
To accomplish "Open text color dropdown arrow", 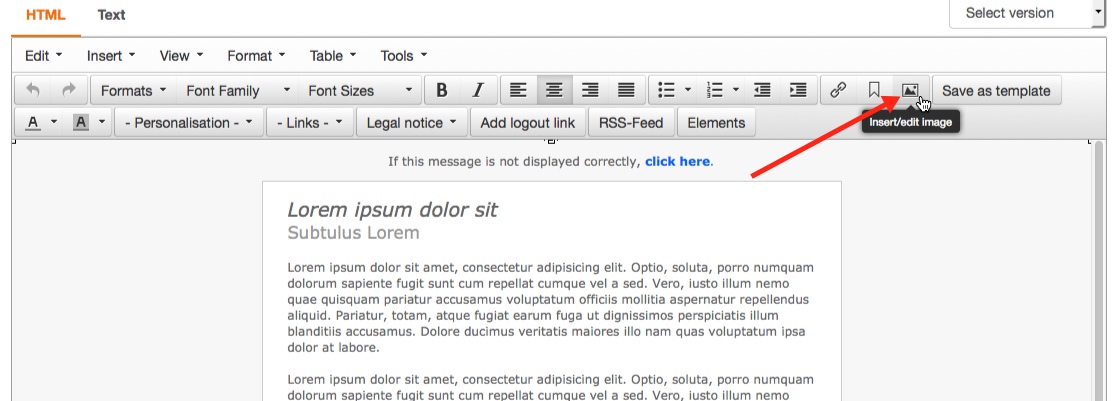I will pos(54,122).
